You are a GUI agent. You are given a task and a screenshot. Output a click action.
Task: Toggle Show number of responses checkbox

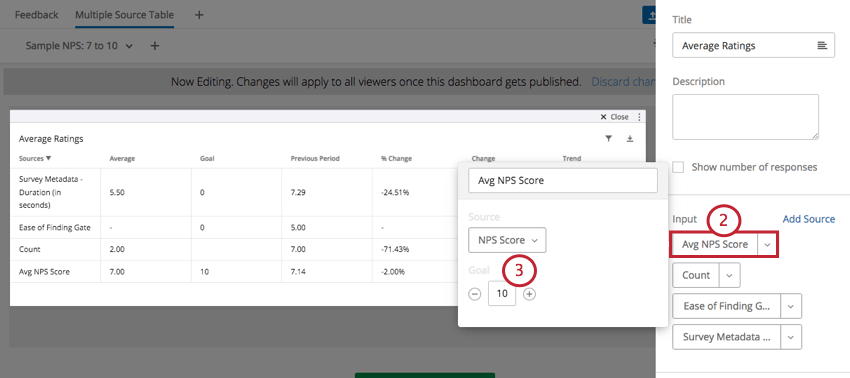(x=678, y=167)
